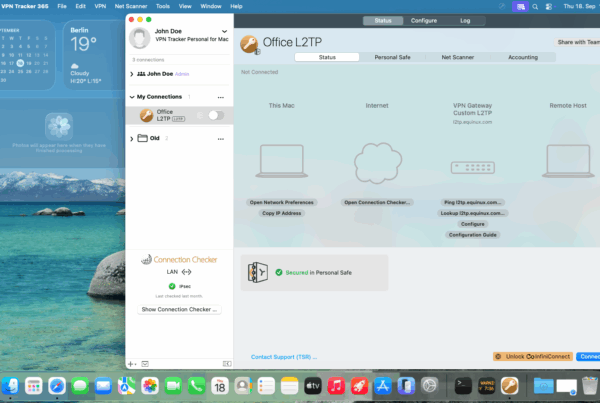
Task: Click the This Mac laptop icon
Action: coord(282,162)
